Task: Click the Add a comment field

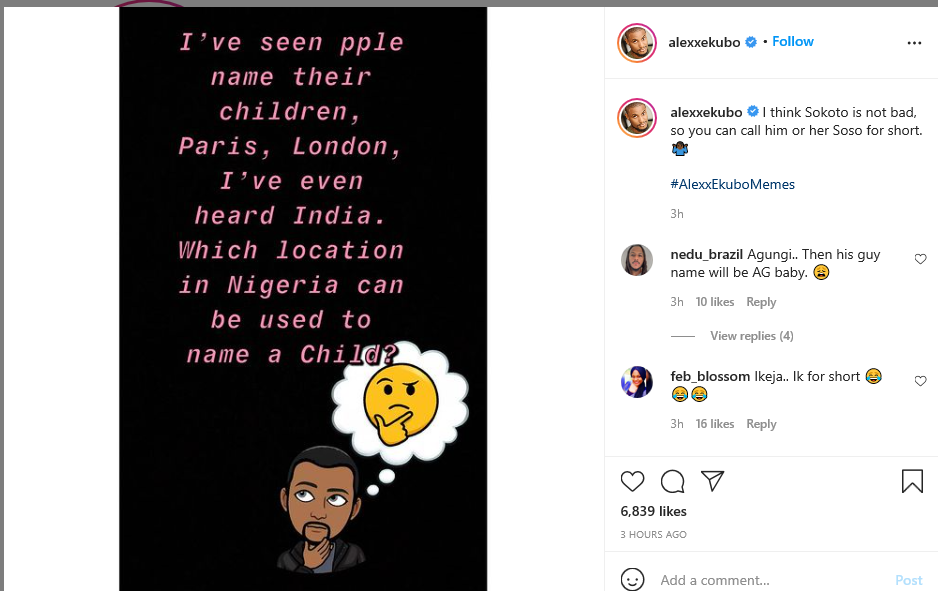Action: (x=770, y=580)
